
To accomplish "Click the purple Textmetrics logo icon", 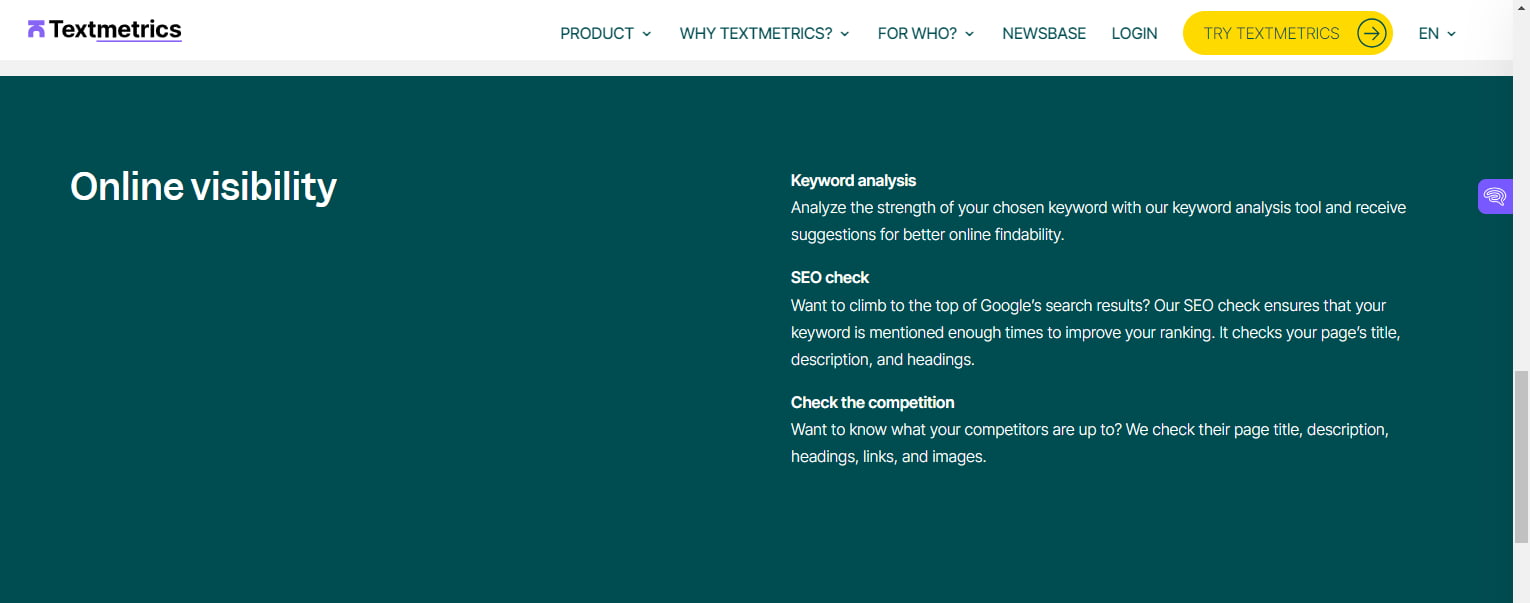I will pos(36,29).
